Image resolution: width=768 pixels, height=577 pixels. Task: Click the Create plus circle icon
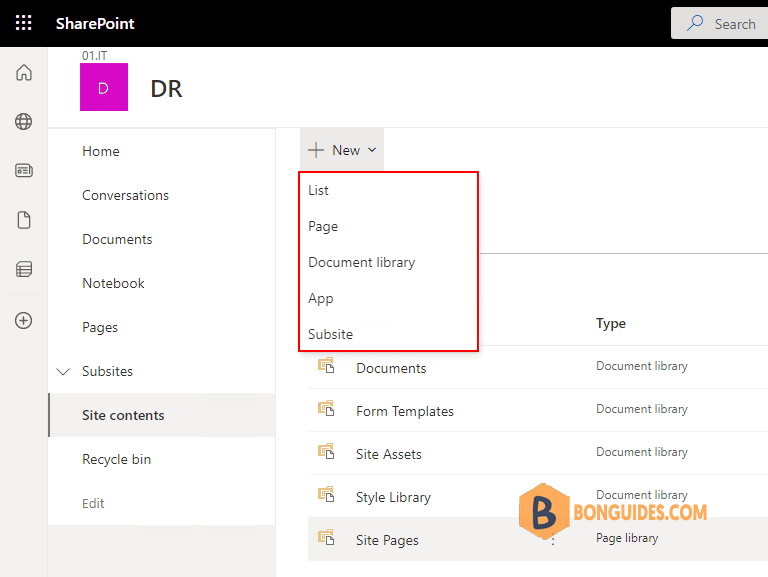24,321
